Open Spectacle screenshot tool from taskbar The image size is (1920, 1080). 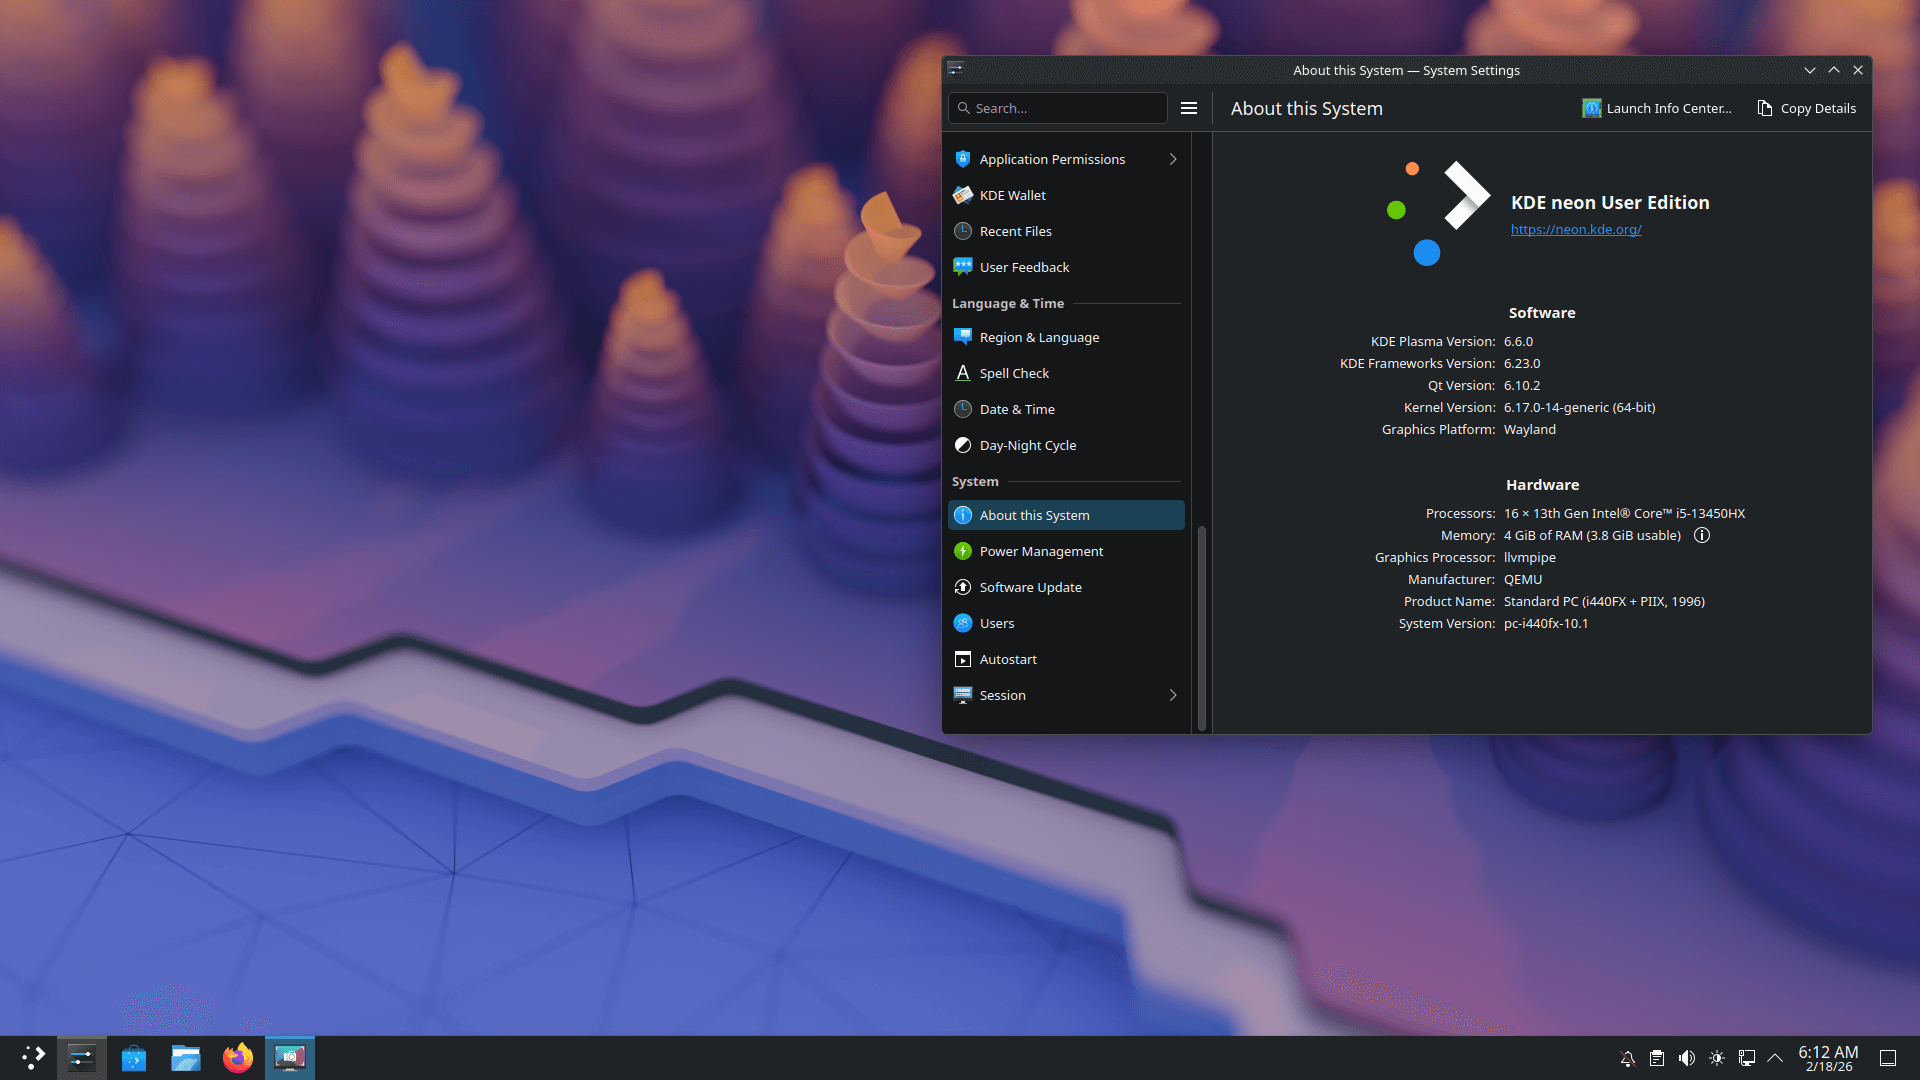[x=289, y=1057]
